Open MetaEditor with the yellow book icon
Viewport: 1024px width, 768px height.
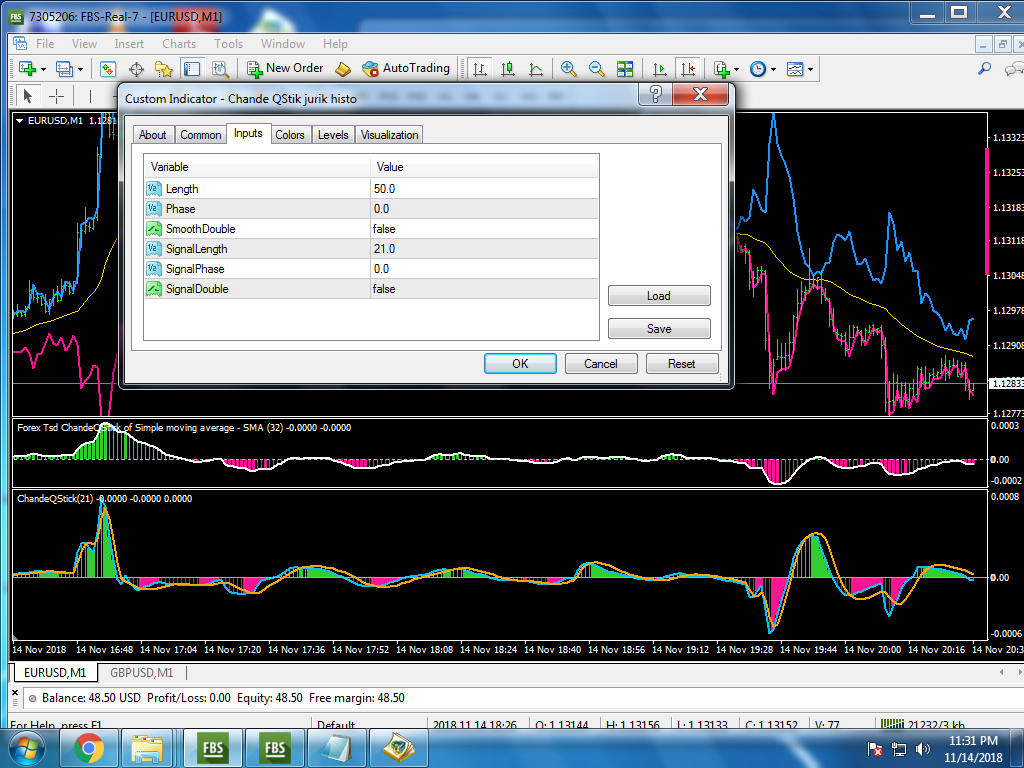tap(343, 69)
